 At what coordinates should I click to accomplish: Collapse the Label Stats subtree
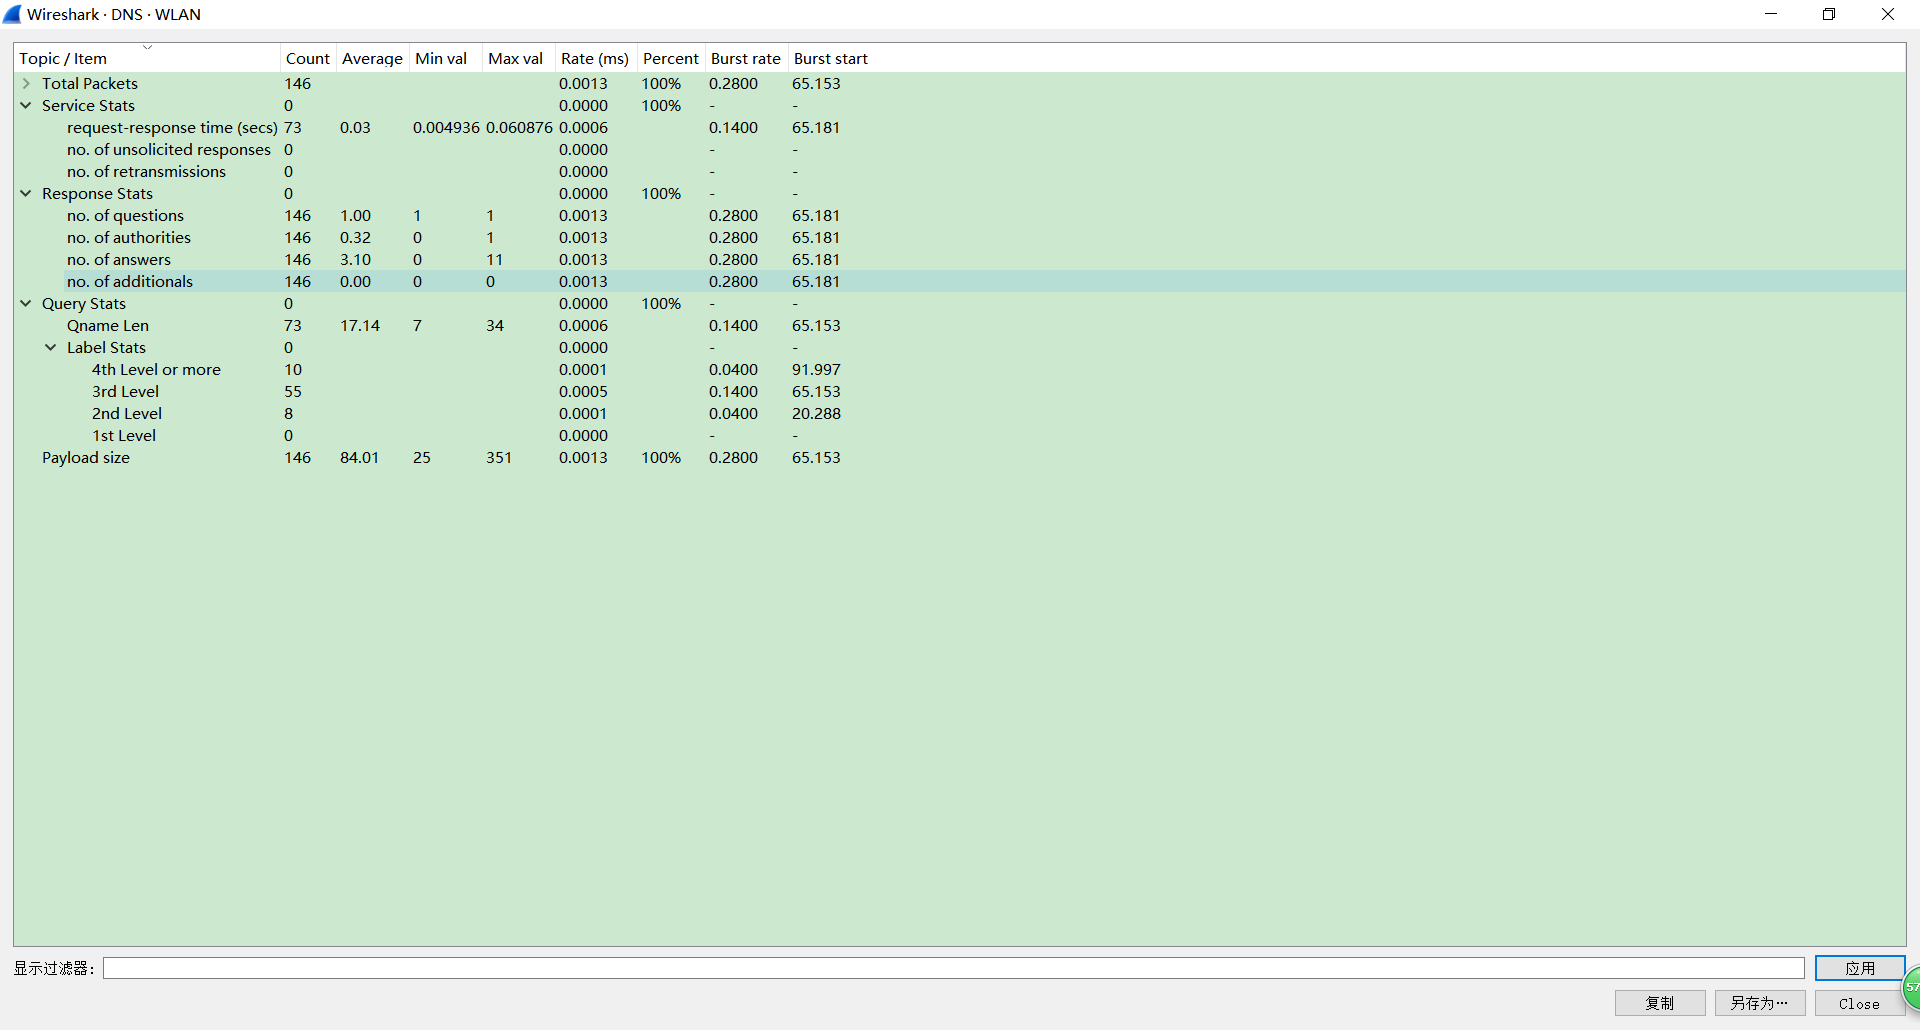pyautogui.click(x=51, y=348)
